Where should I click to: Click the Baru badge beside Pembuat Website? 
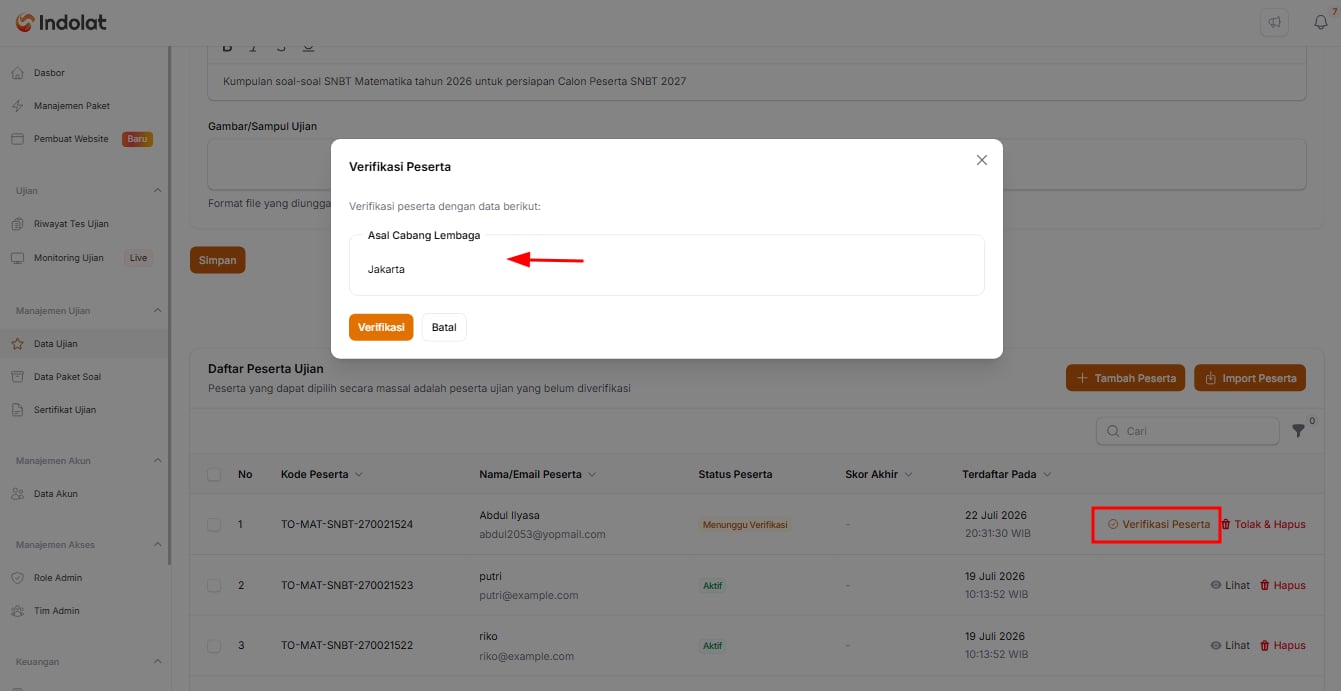(x=138, y=139)
